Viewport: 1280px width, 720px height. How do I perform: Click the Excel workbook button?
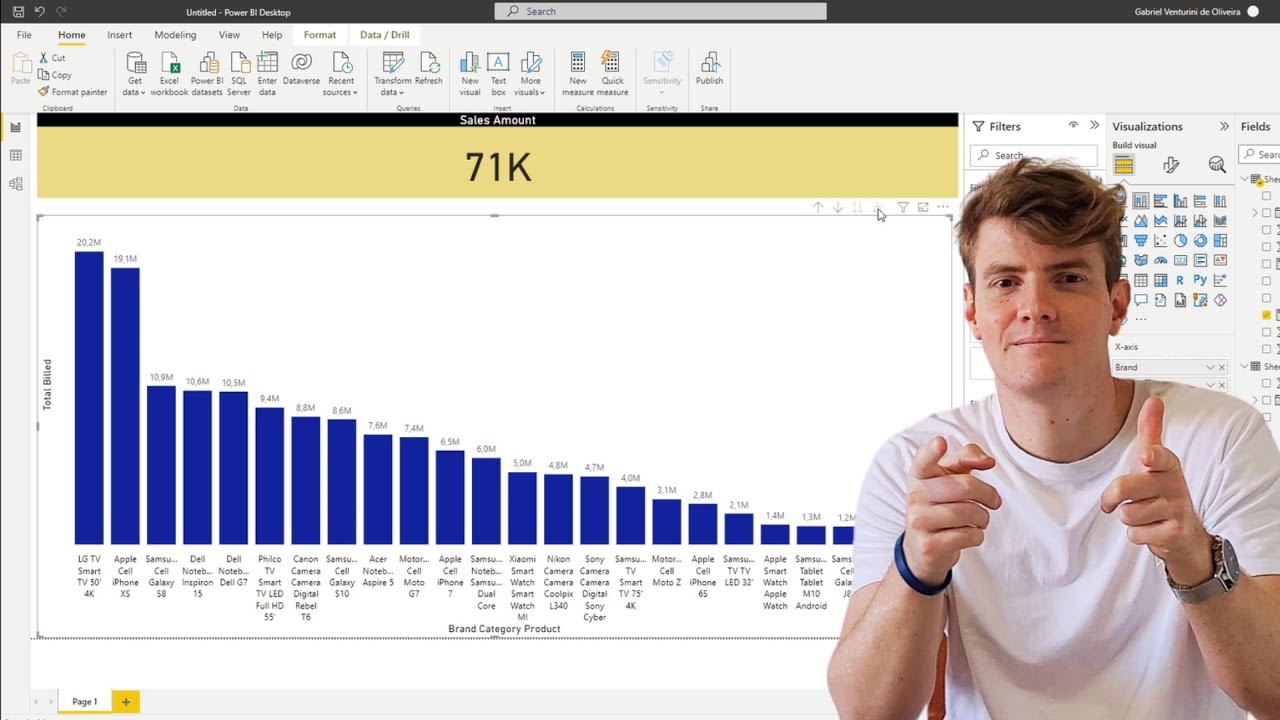[169, 74]
